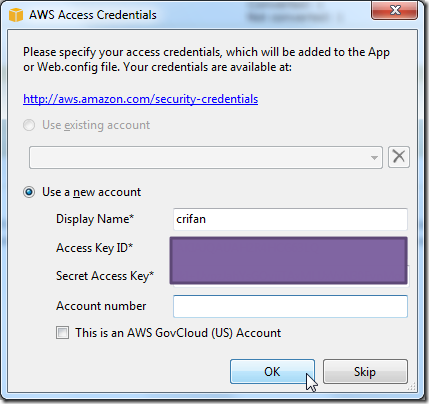
Task: Enable the AWS GovCloud (US) Account checkbox
Action: tap(62, 333)
